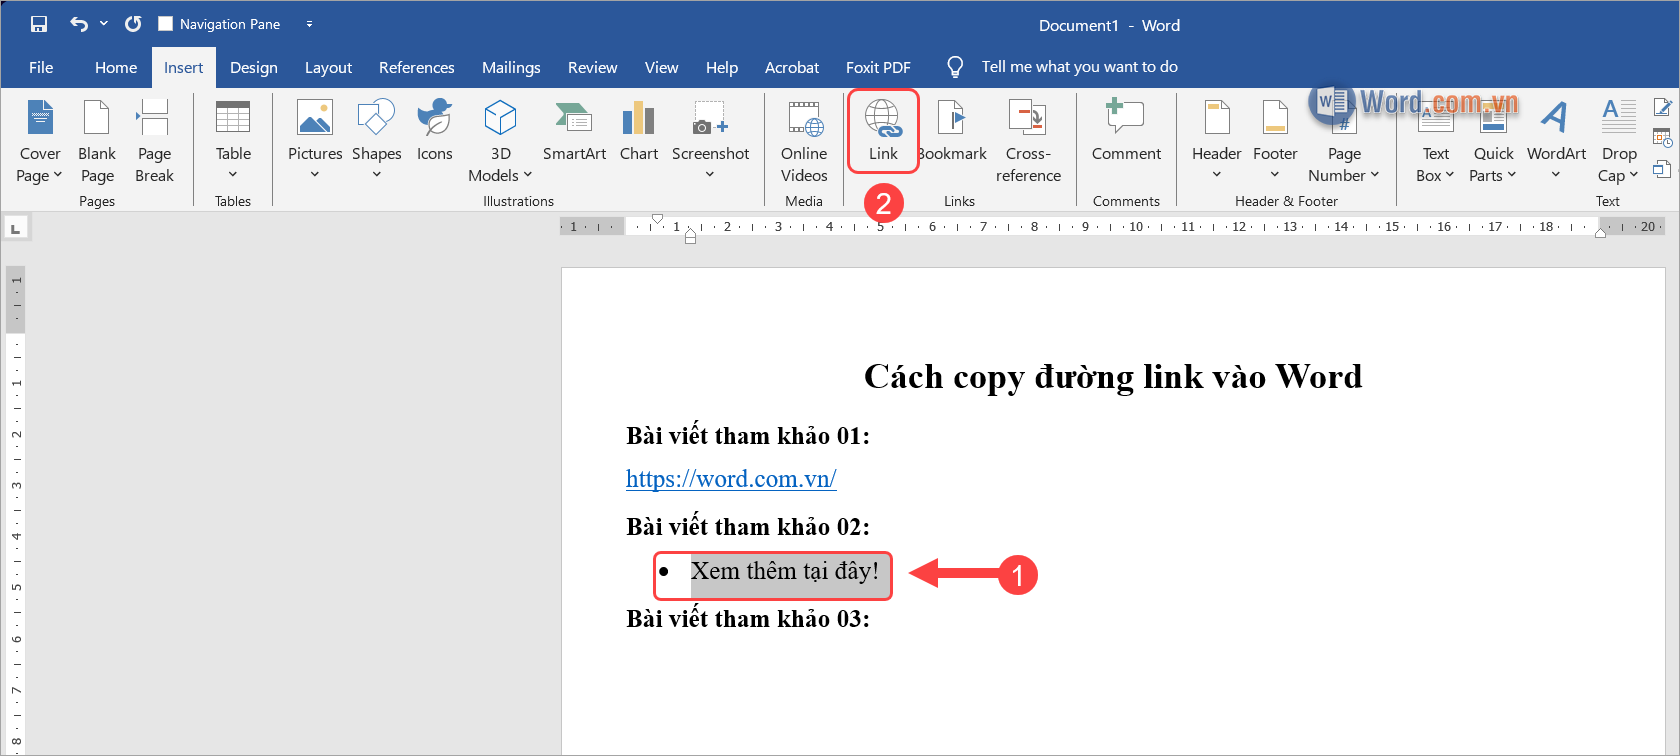This screenshot has width=1680, height=756.
Task: Click the Link button in ribbon
Action: [883, 131]
